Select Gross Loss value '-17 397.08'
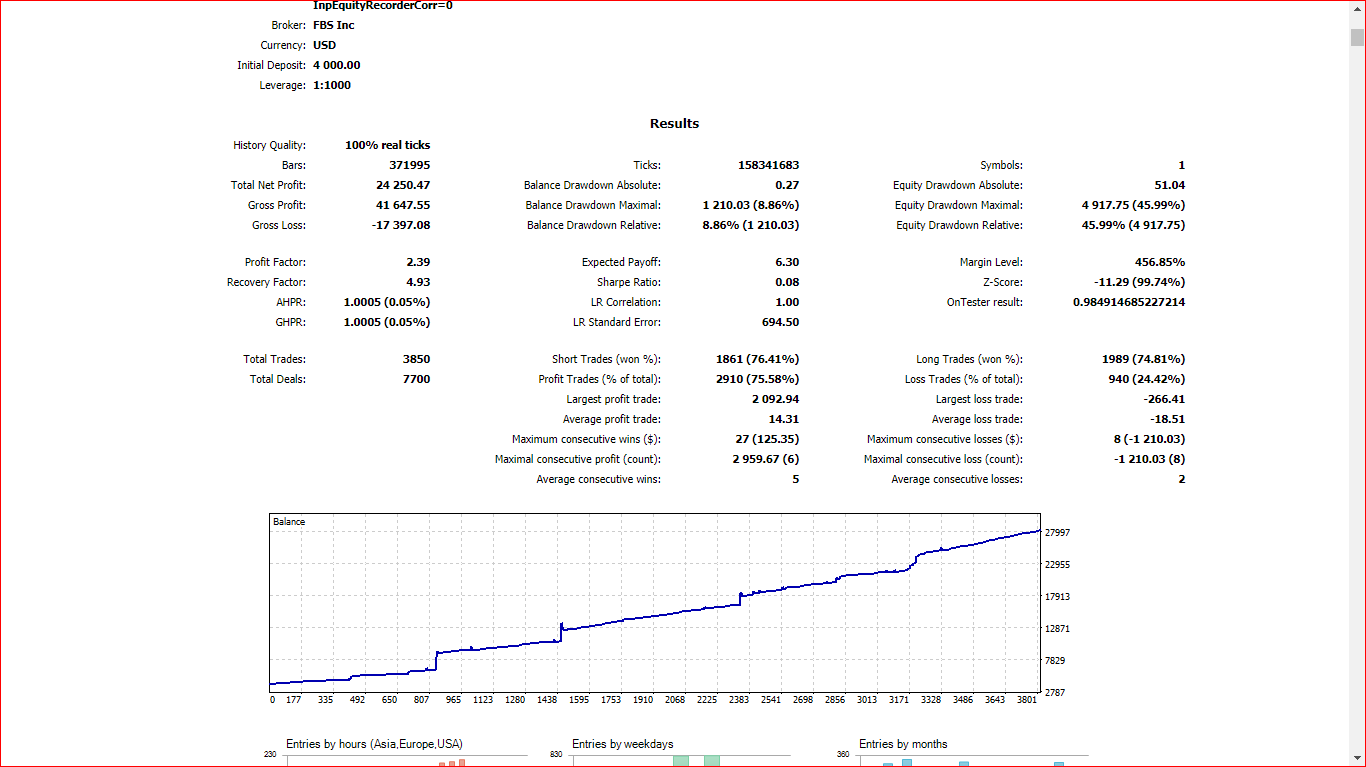Viewport: 1366px width, 767px height. [x=402, y=225]
